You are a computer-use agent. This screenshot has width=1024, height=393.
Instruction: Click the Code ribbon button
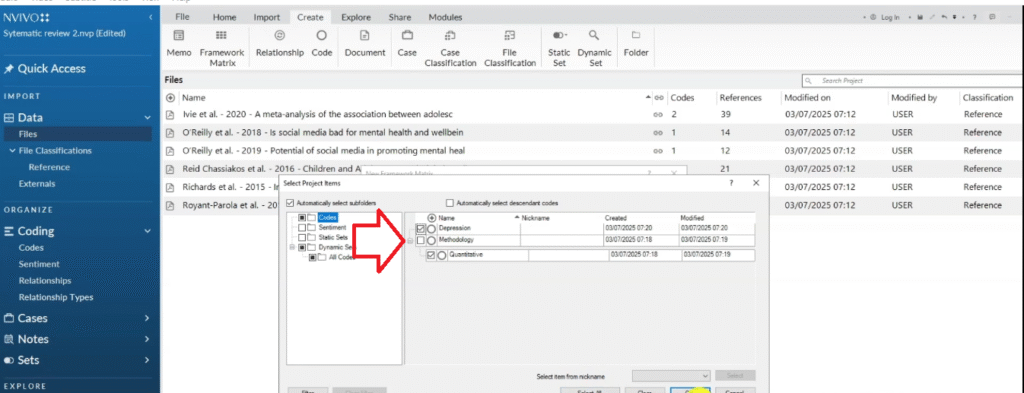coord(321,44)
